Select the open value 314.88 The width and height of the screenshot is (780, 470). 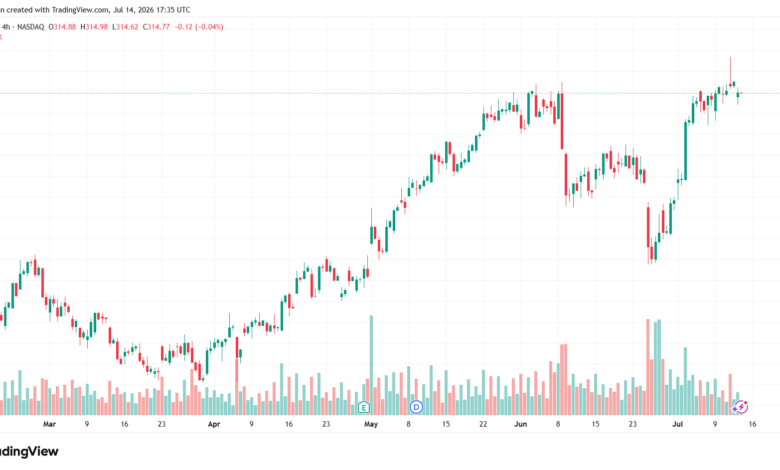[65, 27]
